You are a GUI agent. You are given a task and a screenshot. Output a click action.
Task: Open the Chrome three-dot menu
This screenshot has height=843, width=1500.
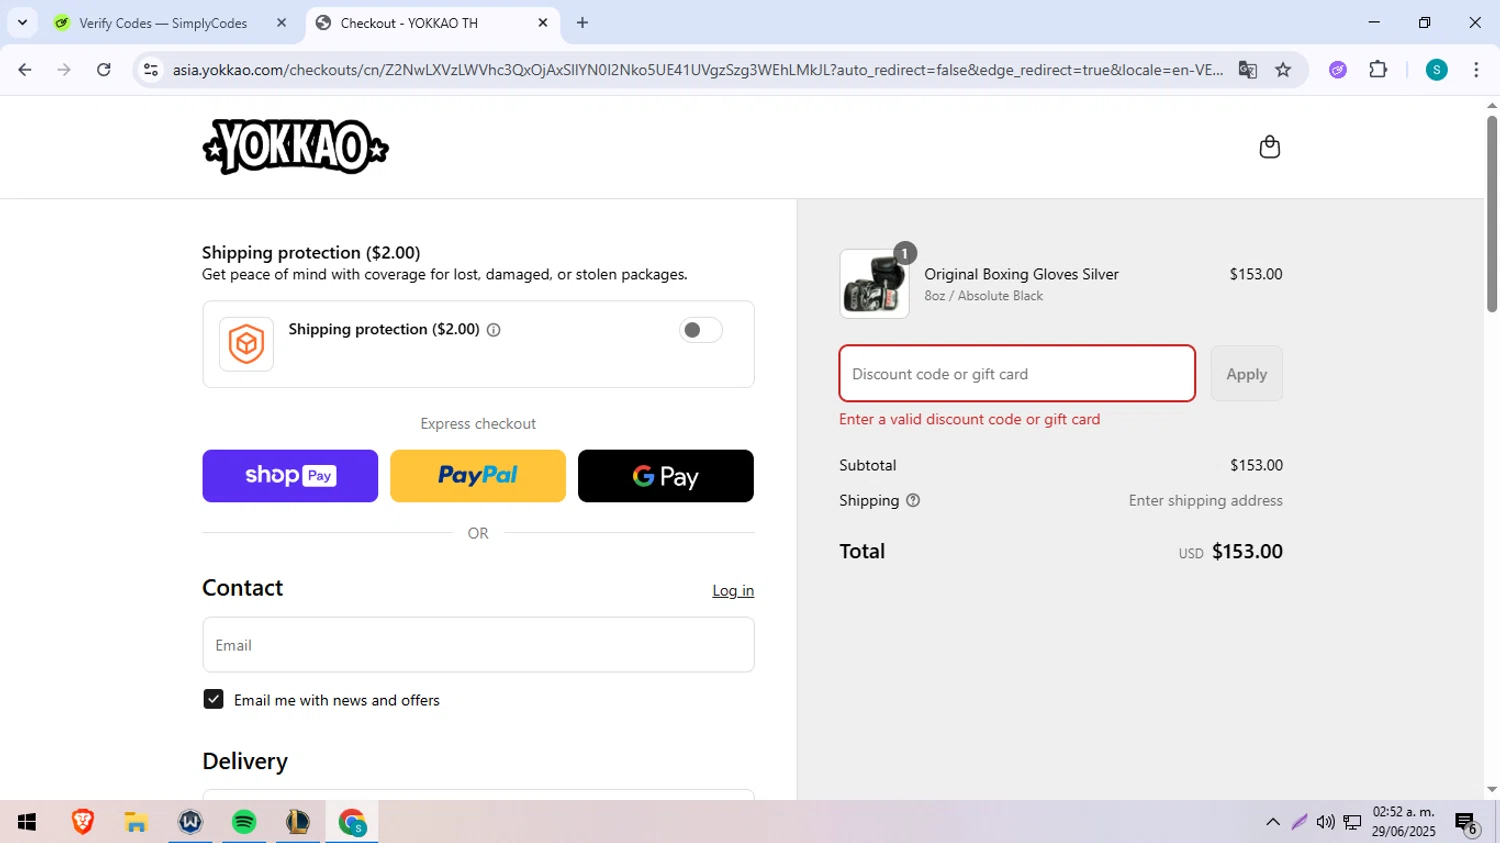pyautogui.click(x=1476, y=70)
